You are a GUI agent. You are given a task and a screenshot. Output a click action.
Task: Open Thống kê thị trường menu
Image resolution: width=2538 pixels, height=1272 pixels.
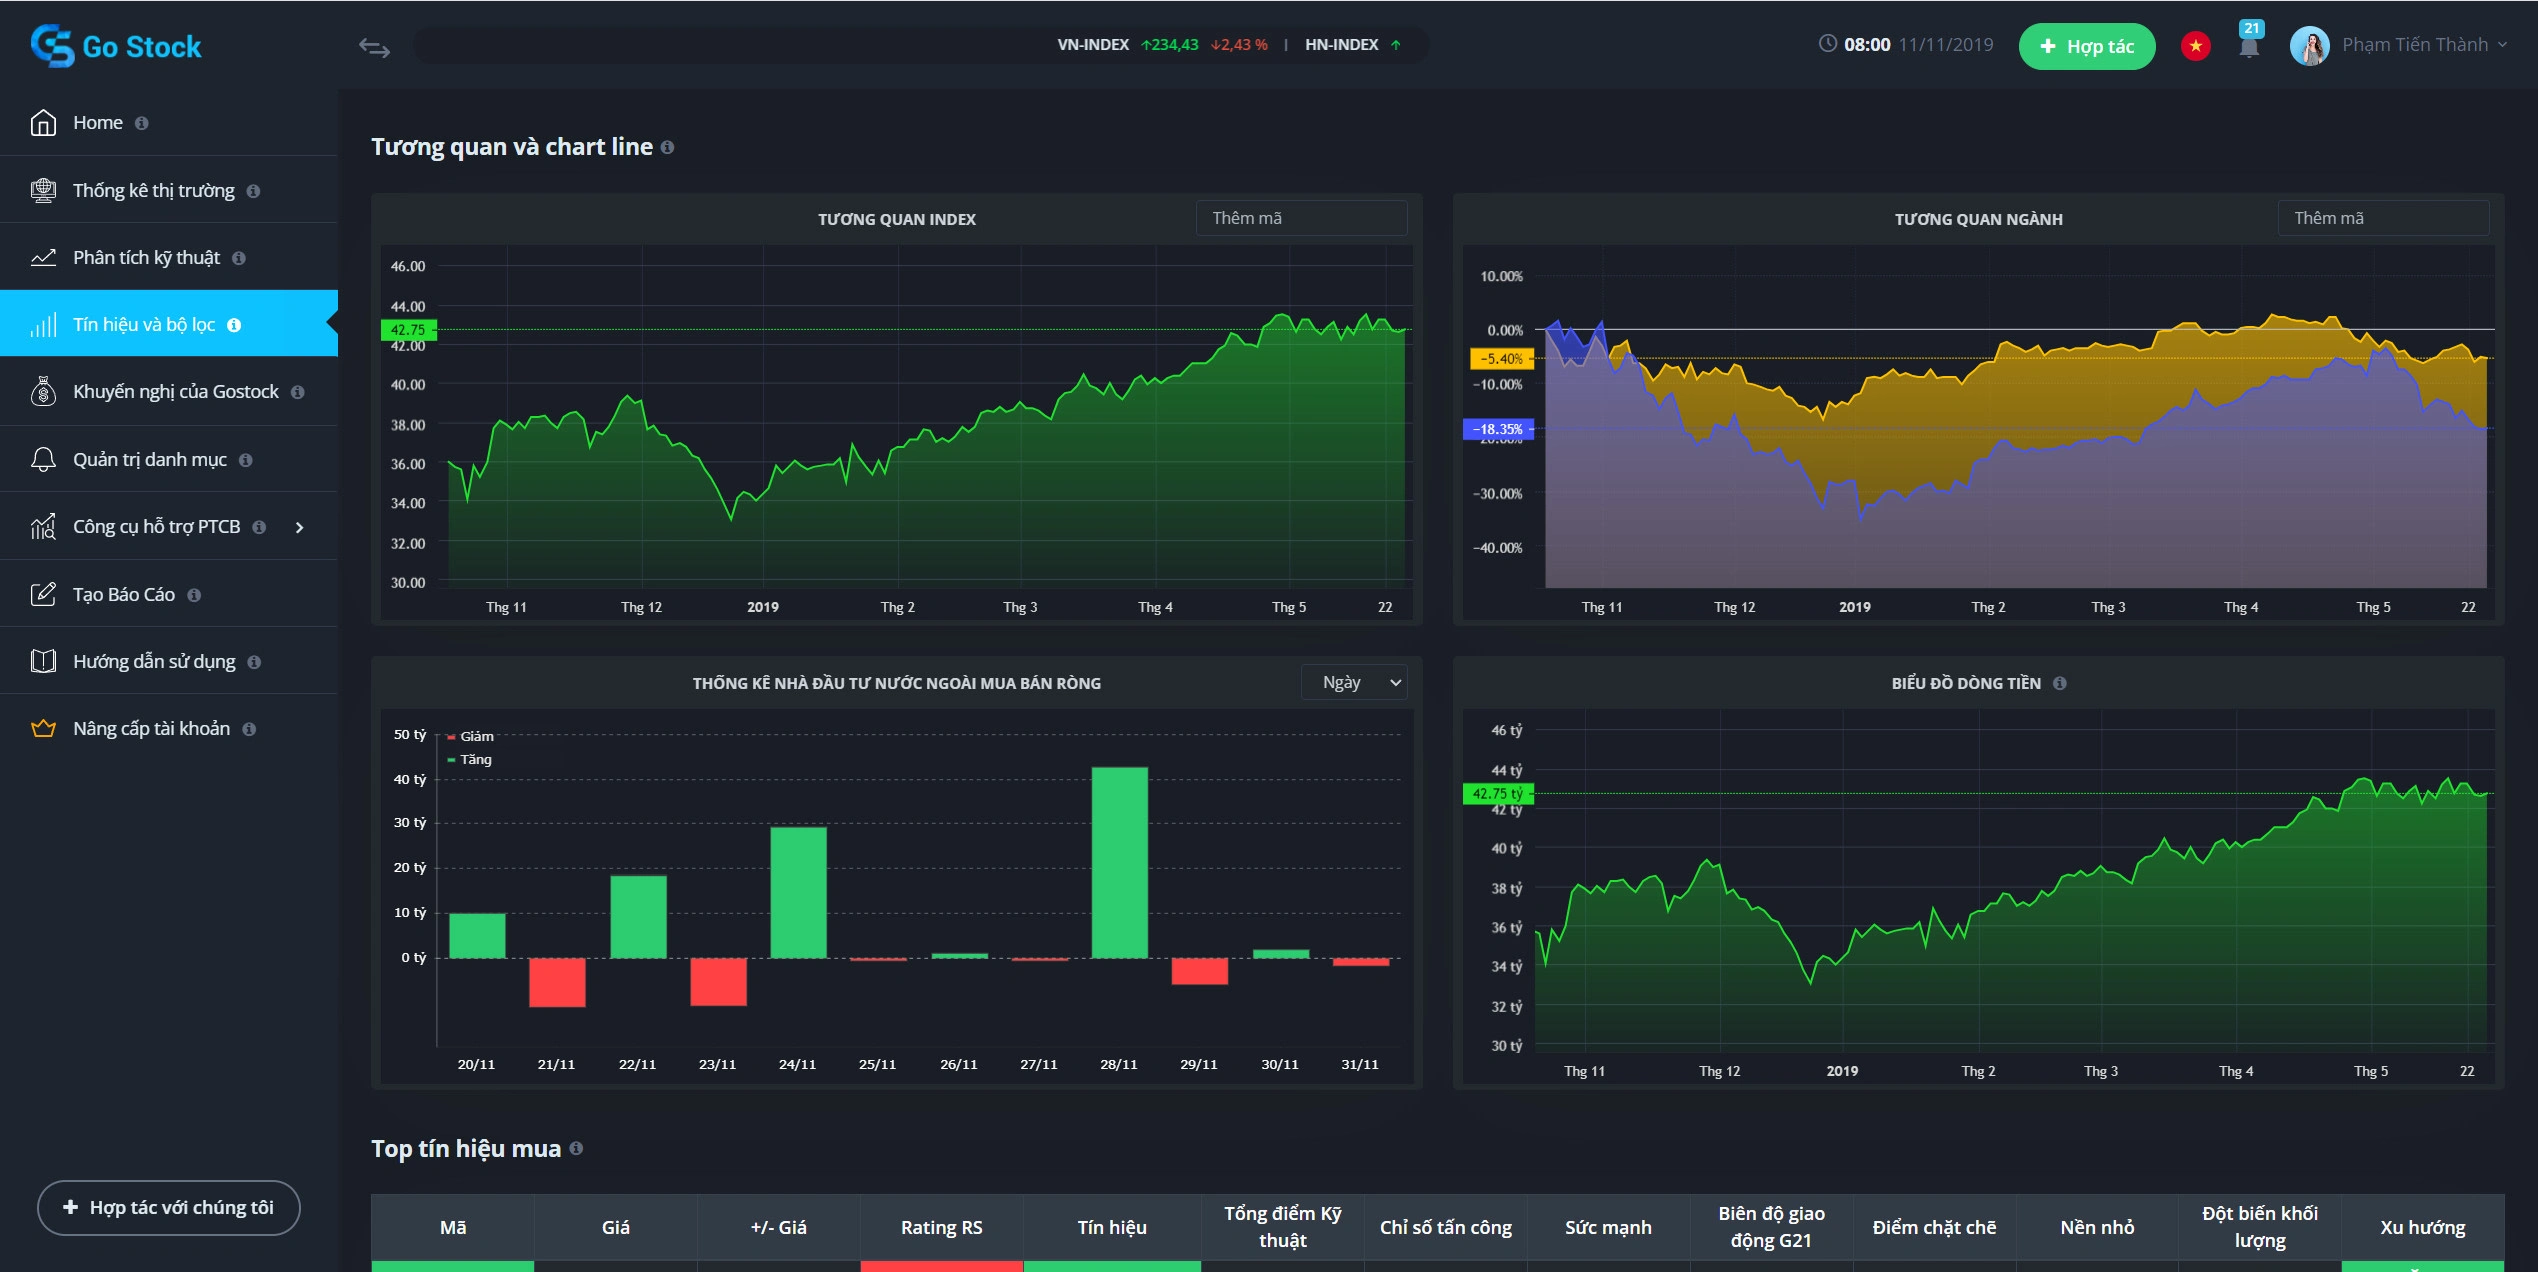pos(153,190)
